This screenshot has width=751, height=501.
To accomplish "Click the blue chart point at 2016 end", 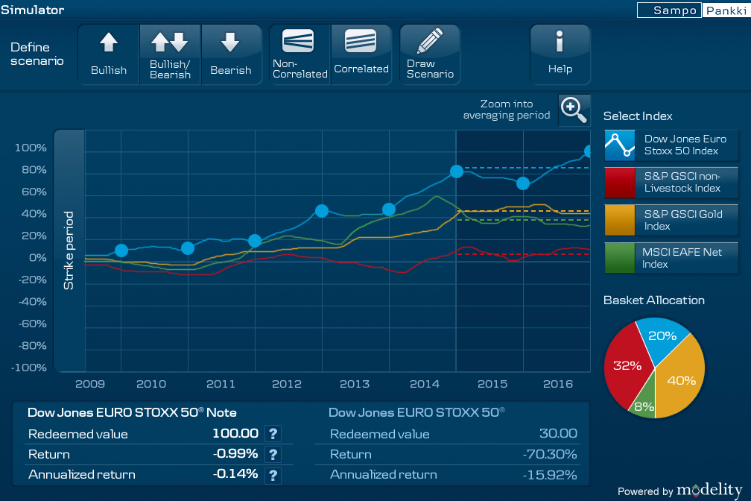I will pos(588,152).
